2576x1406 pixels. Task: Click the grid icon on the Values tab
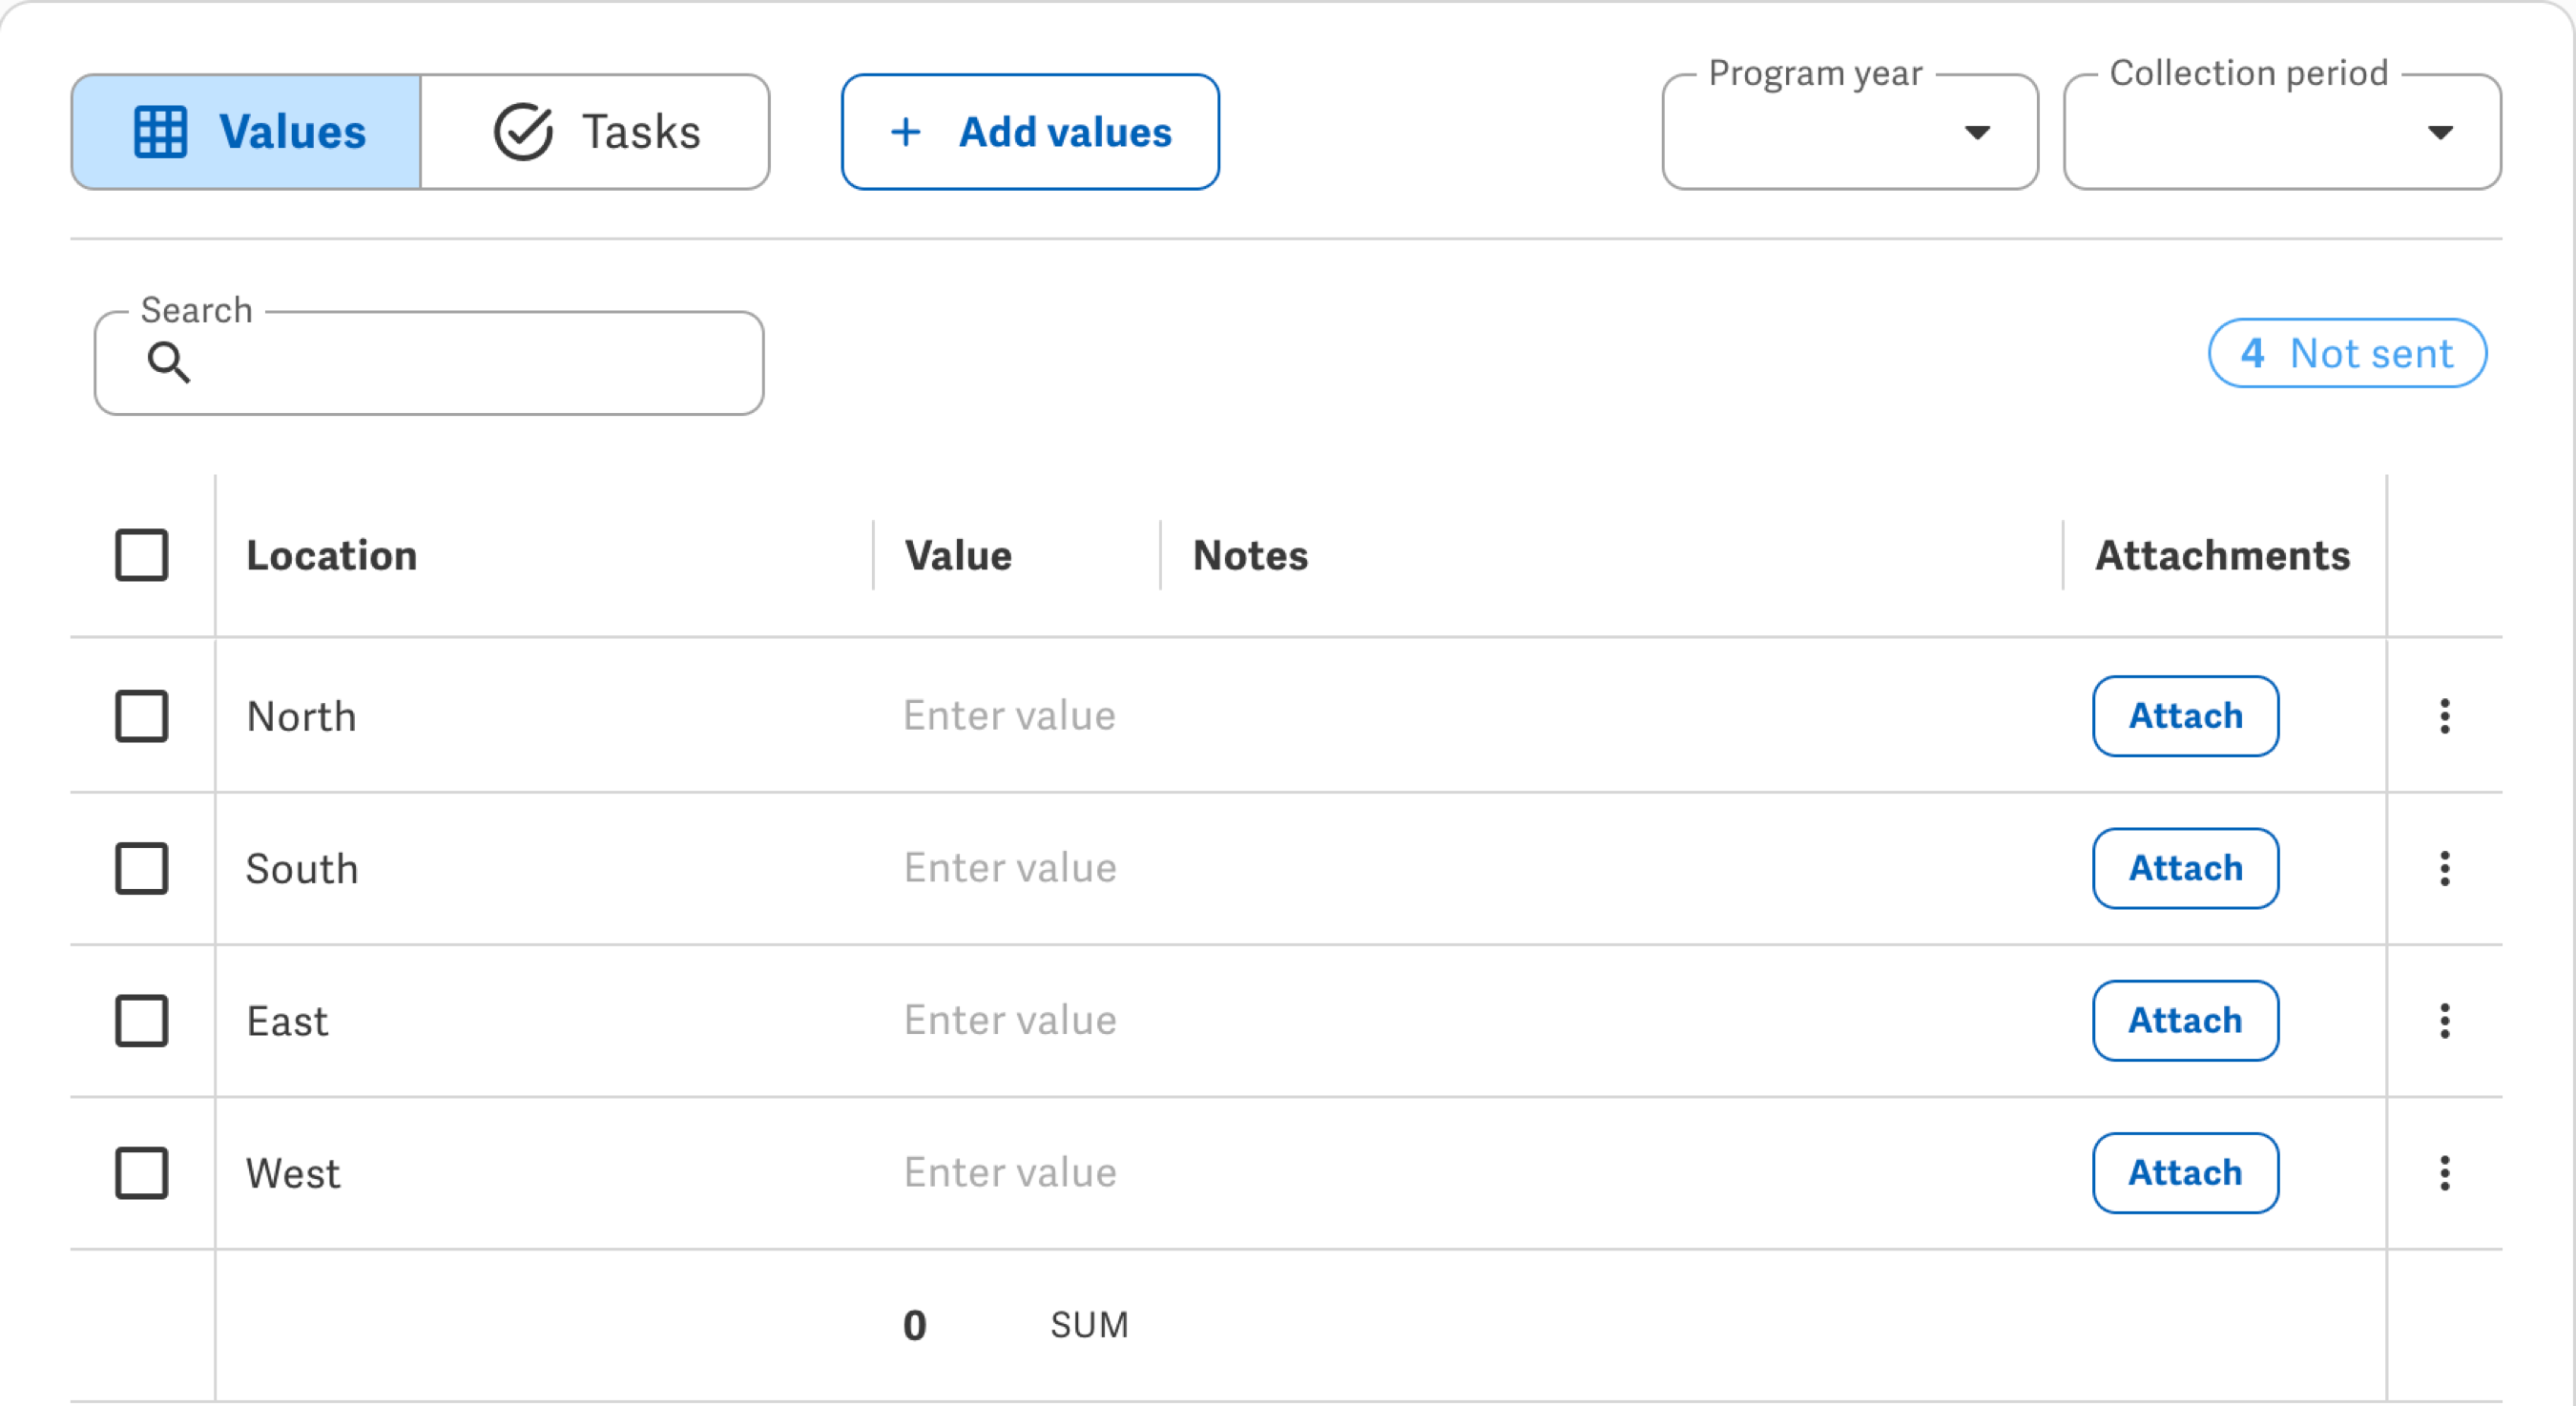coord(163,131)
